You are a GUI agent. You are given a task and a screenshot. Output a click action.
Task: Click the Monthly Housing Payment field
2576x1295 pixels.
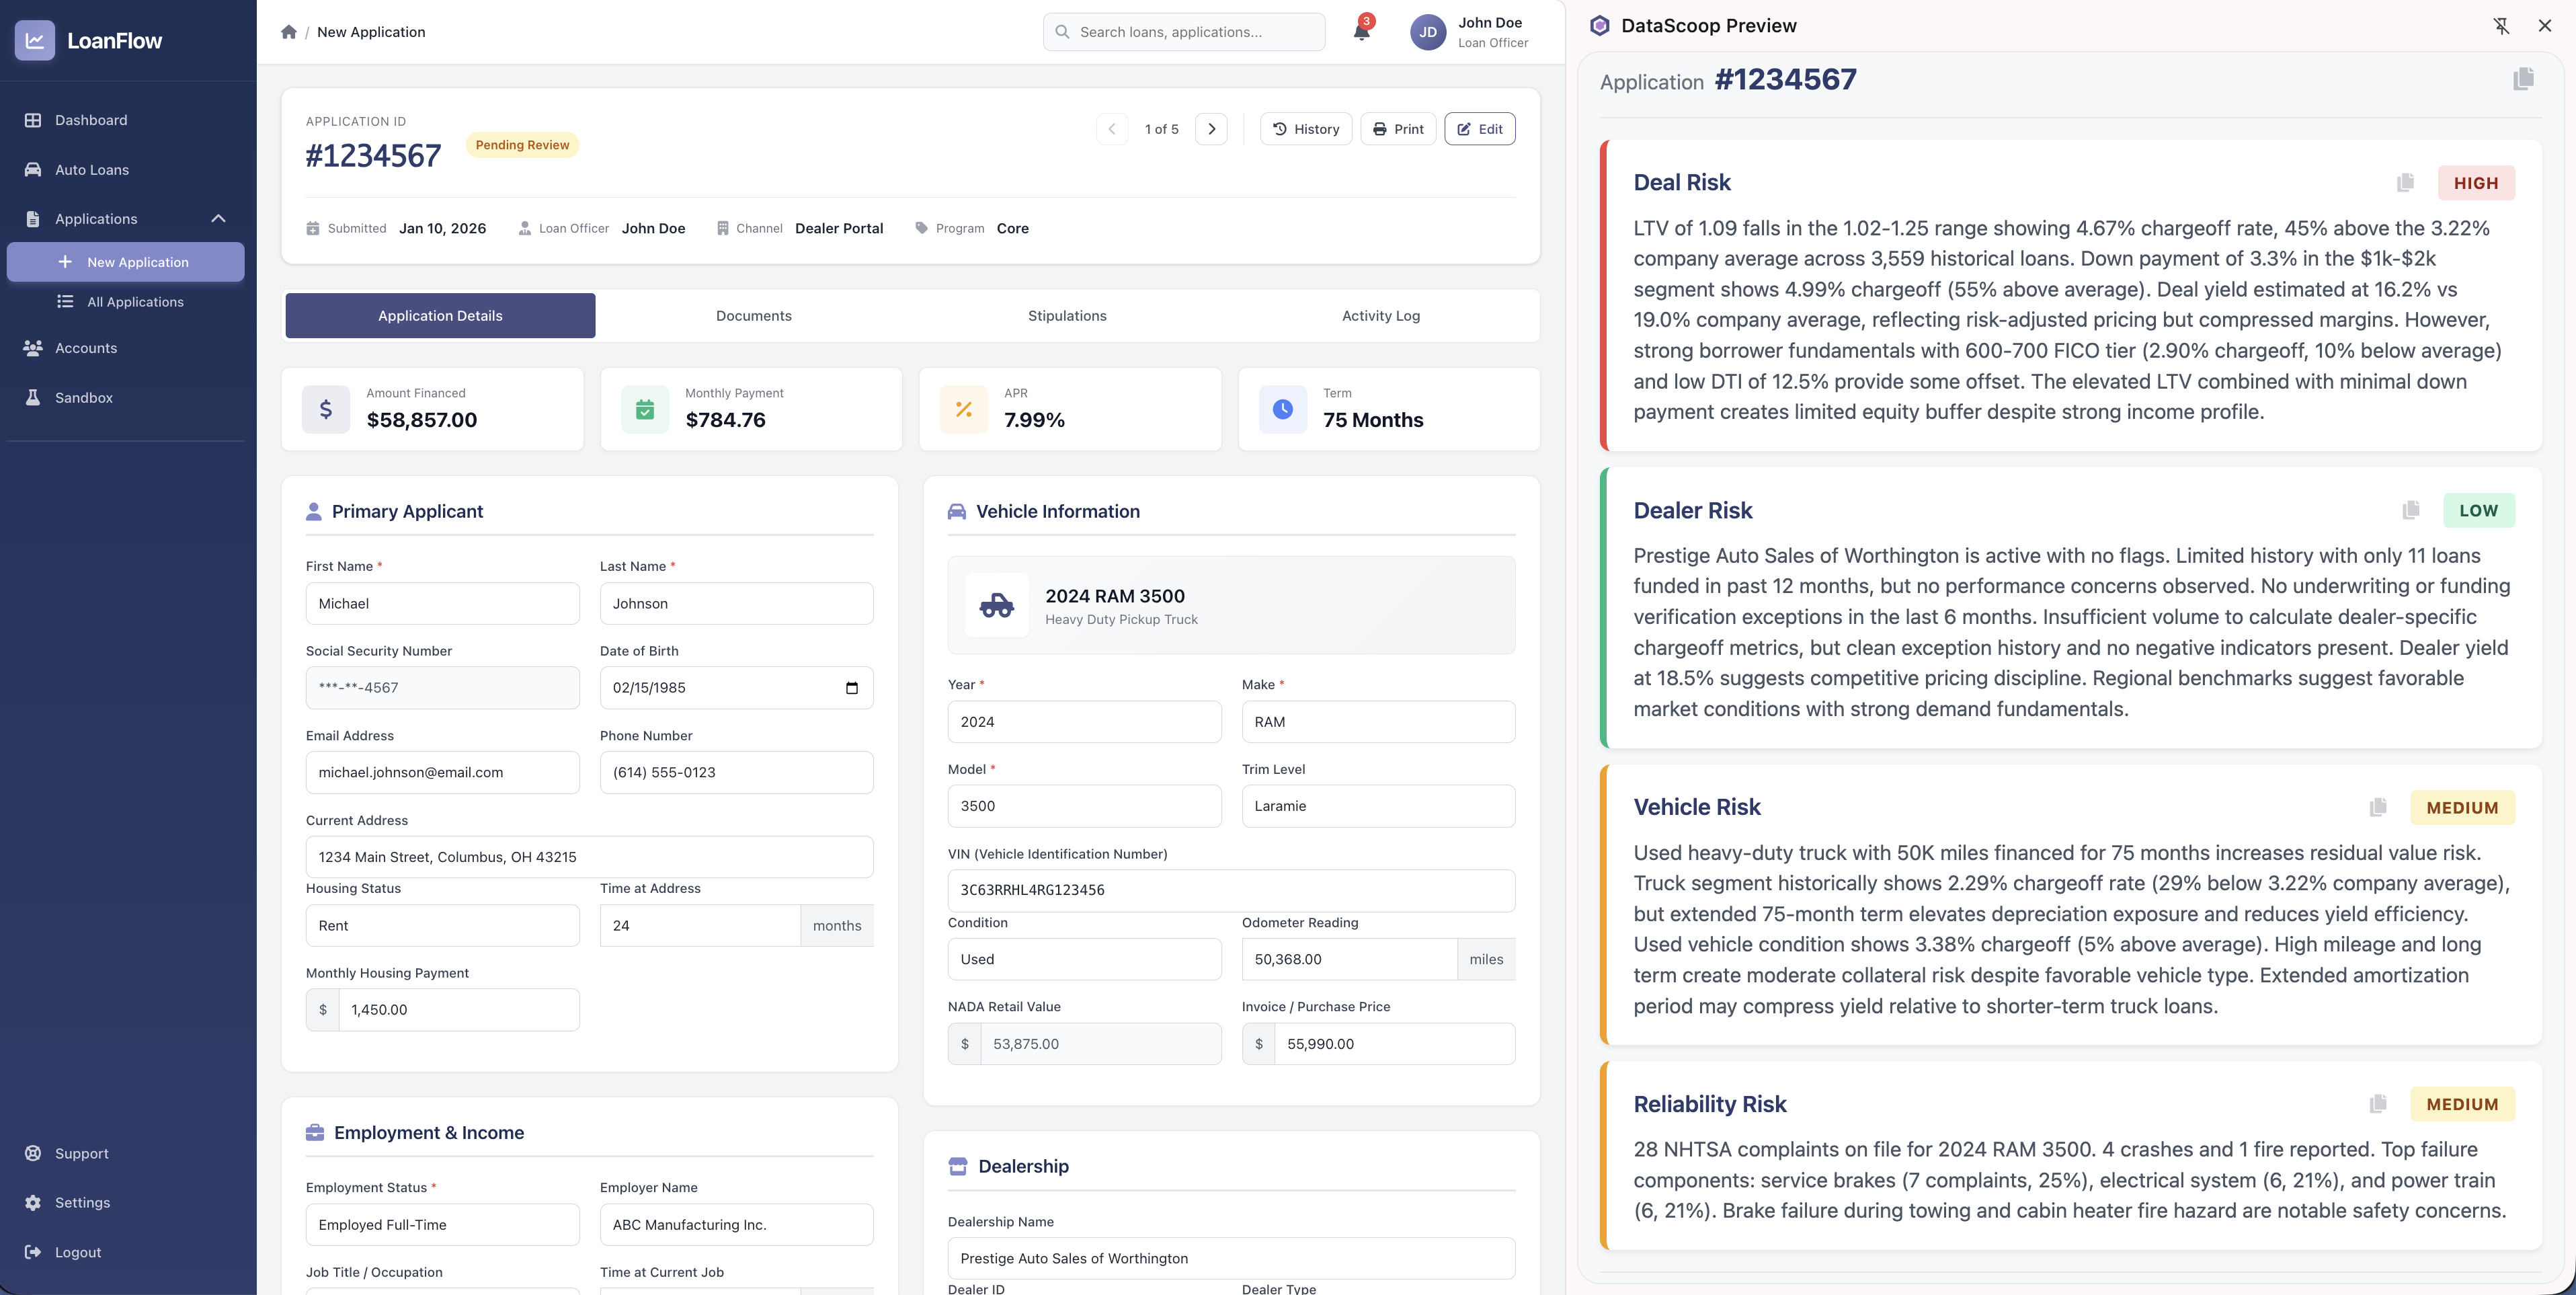point(459,1010)
